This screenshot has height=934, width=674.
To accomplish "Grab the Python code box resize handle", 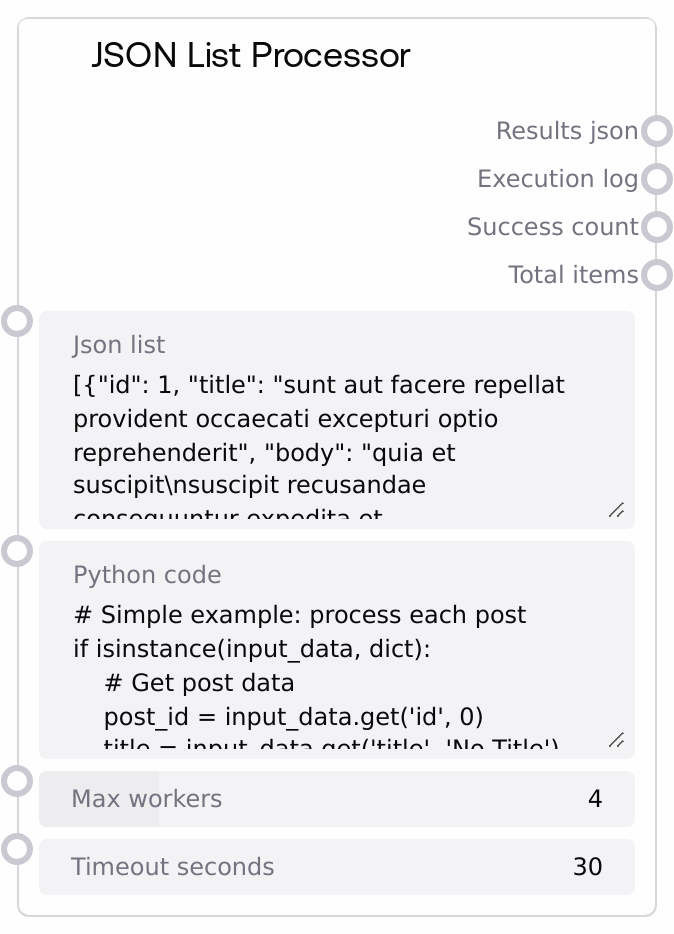I will [617, 741].
